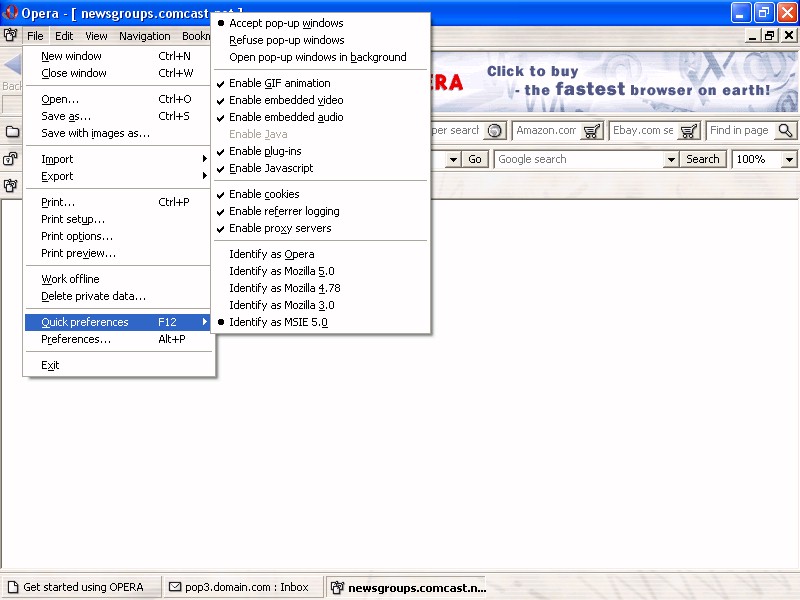Select Refuse pop-up windows option

point(286,40)
